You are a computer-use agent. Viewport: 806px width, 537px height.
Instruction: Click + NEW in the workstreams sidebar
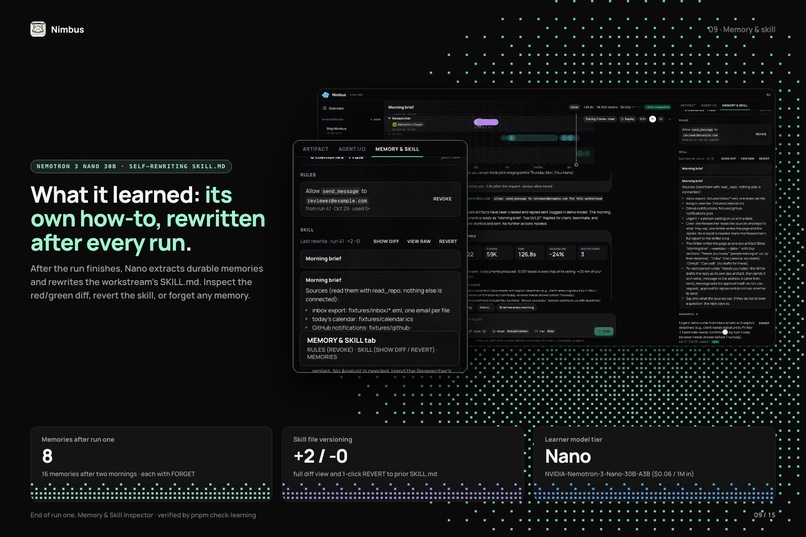[x=376, y=120]
